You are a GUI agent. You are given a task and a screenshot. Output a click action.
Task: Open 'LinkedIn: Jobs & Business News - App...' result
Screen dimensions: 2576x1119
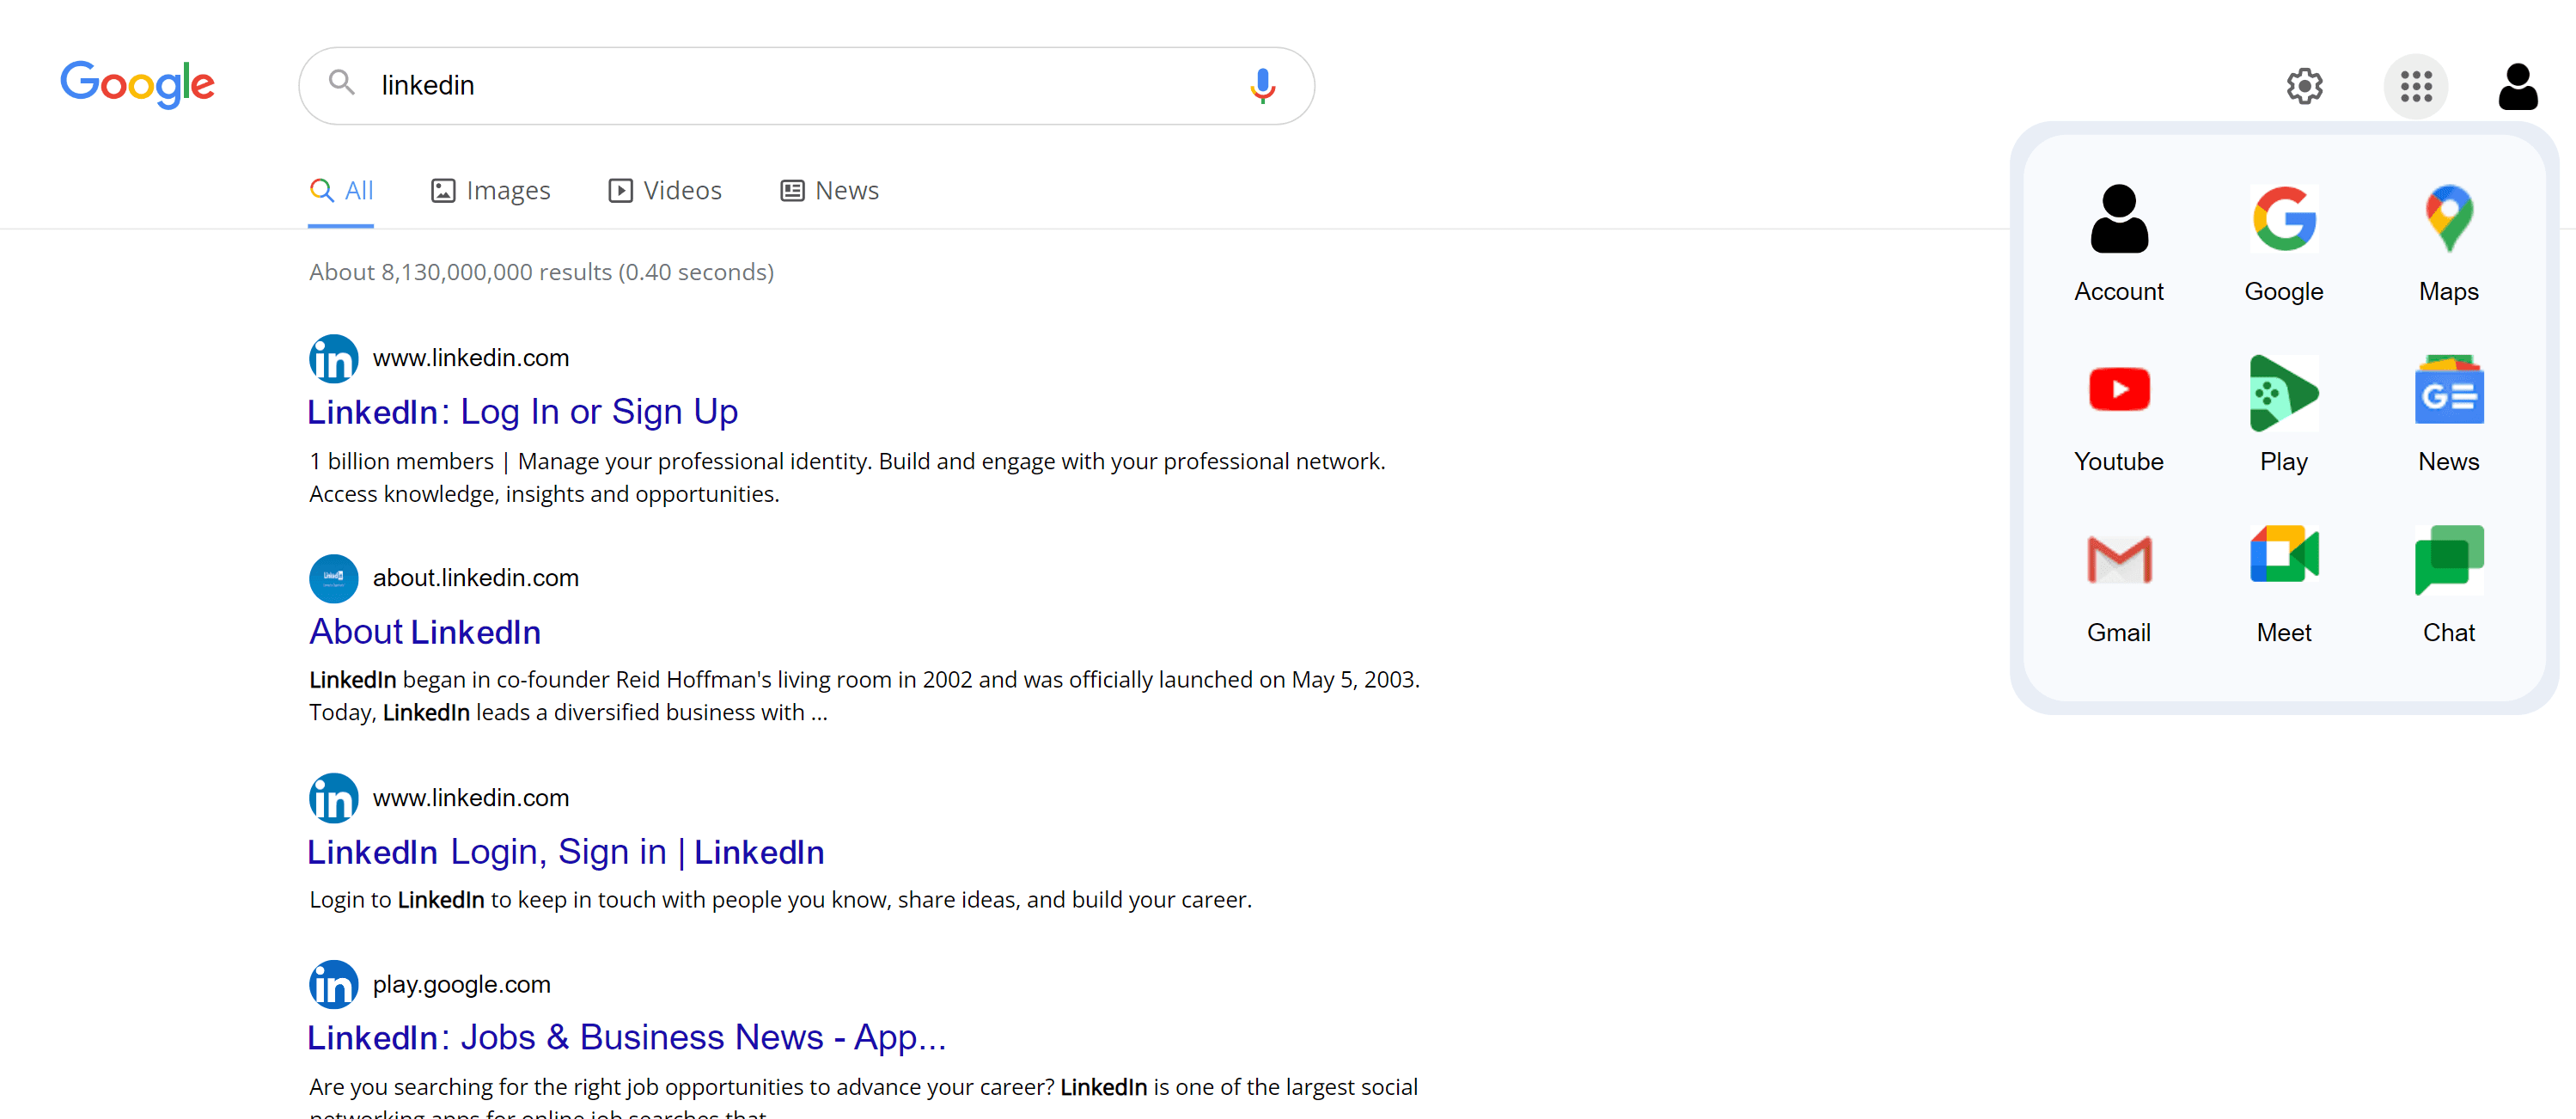[627, 1038]
